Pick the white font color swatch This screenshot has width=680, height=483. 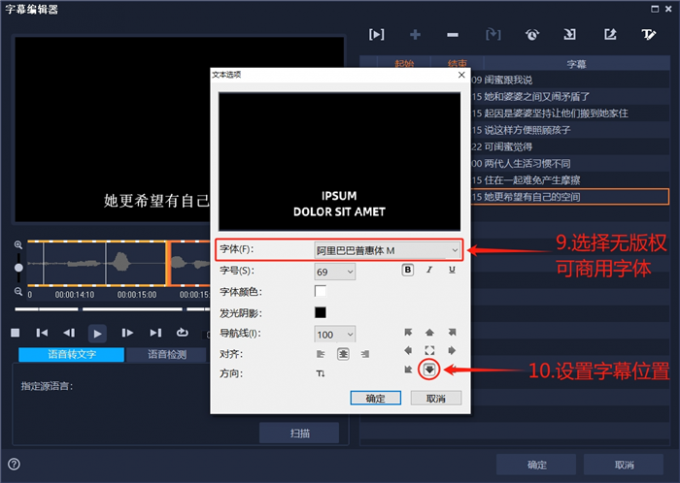[320, 291]
